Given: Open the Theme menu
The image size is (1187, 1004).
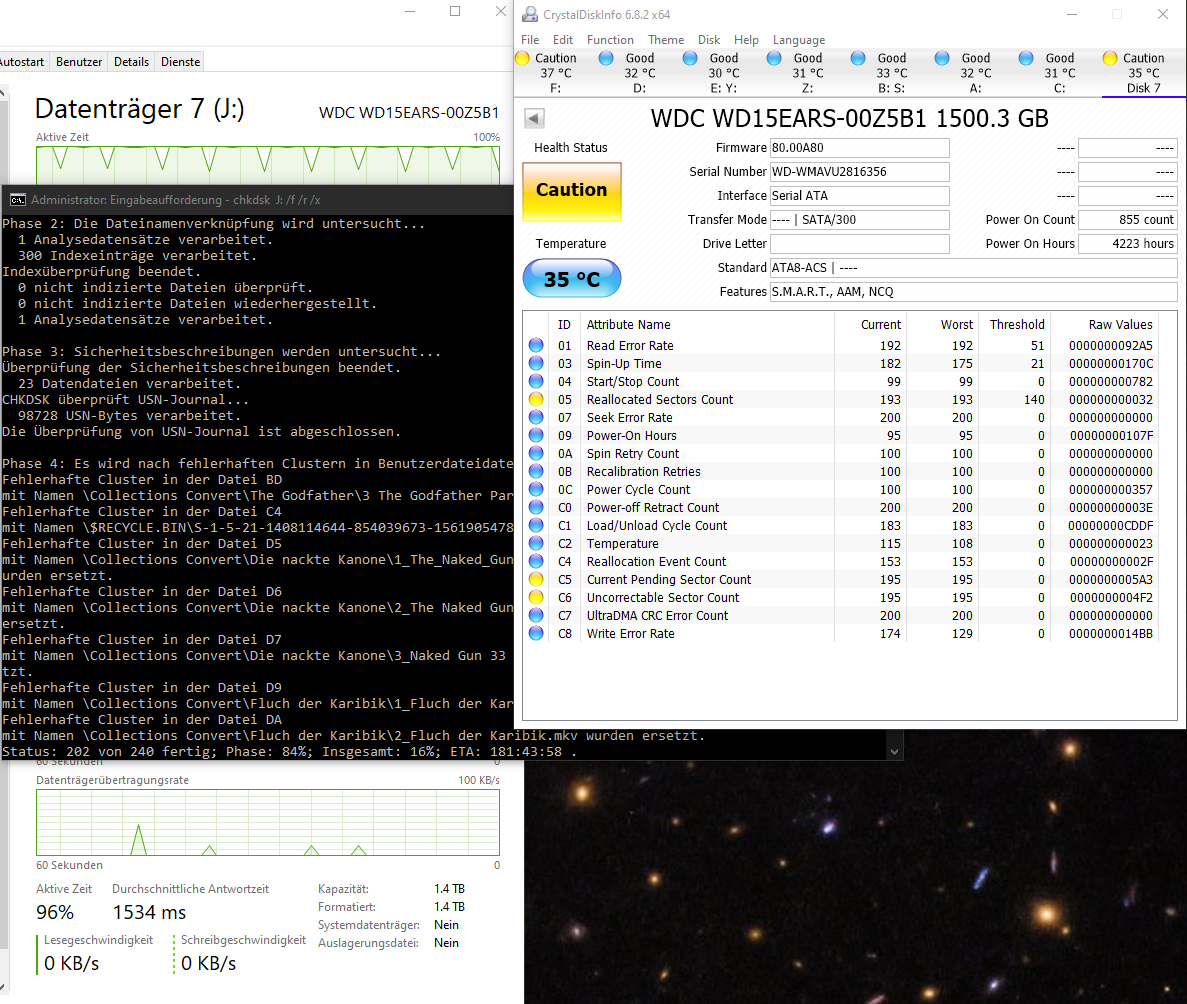Looking at the screenshot, I should tap(665, 39).
